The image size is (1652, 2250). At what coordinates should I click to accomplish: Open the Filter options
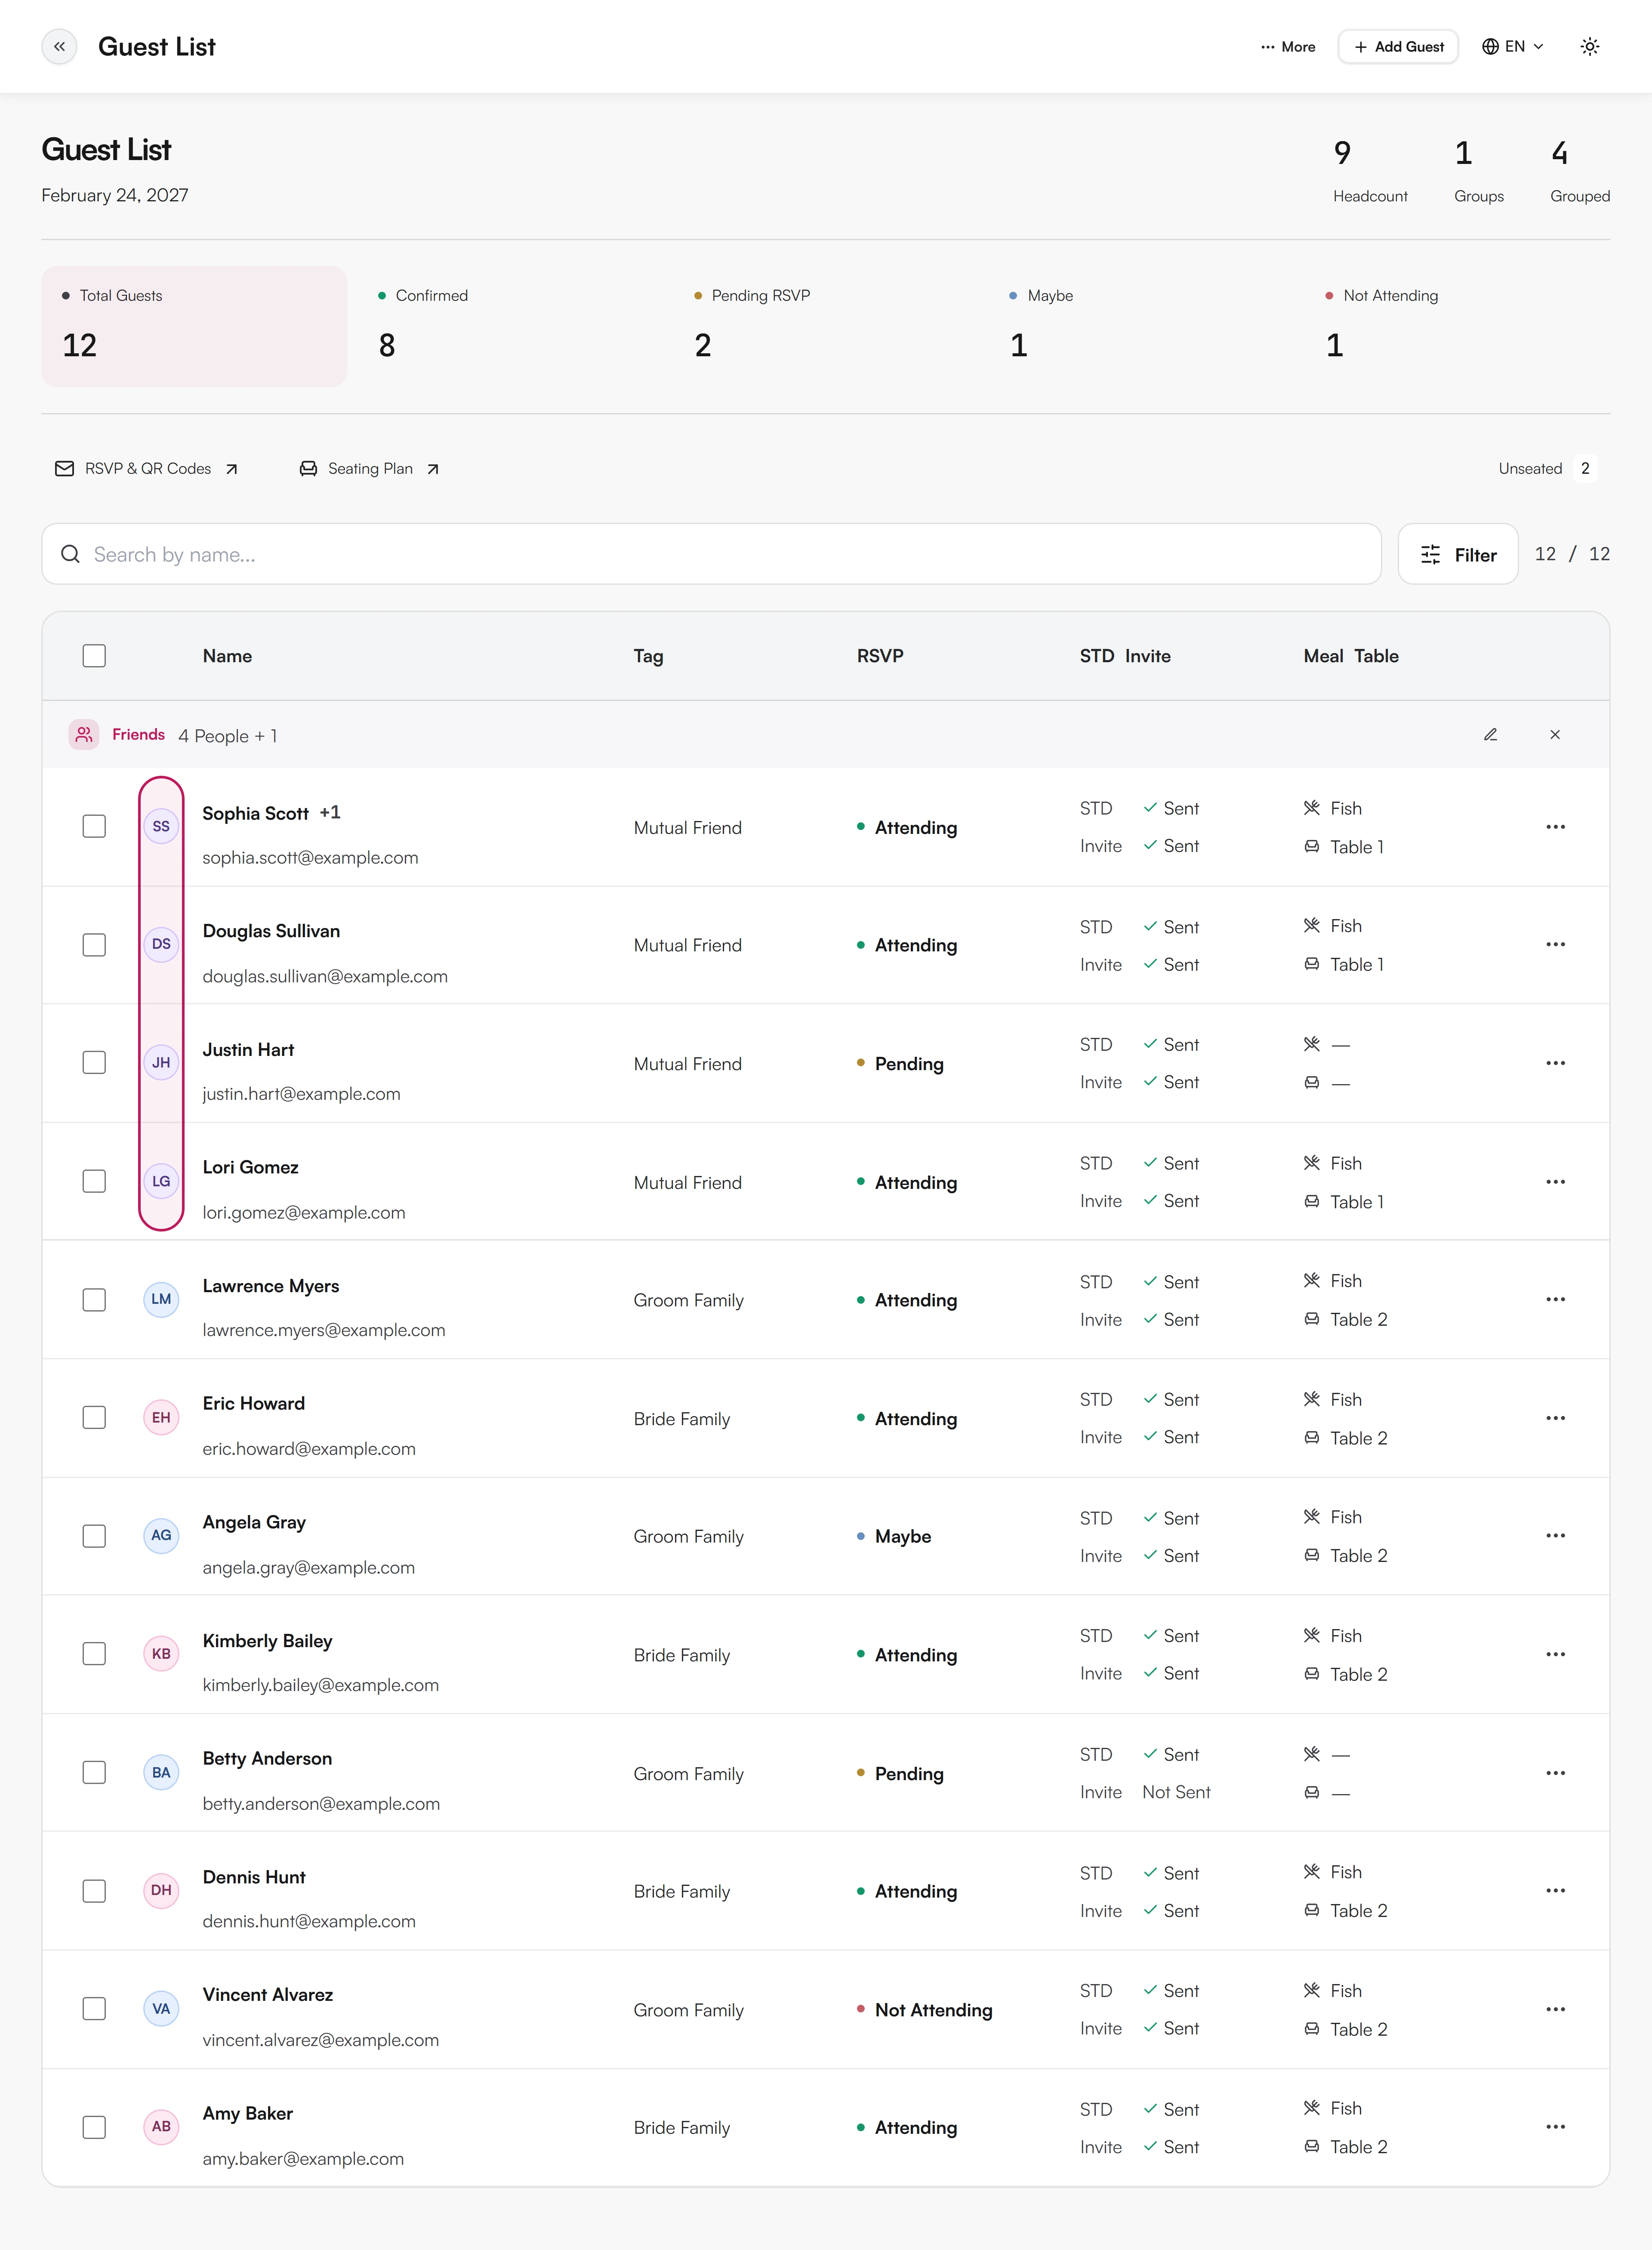(x=1458, y=554)
